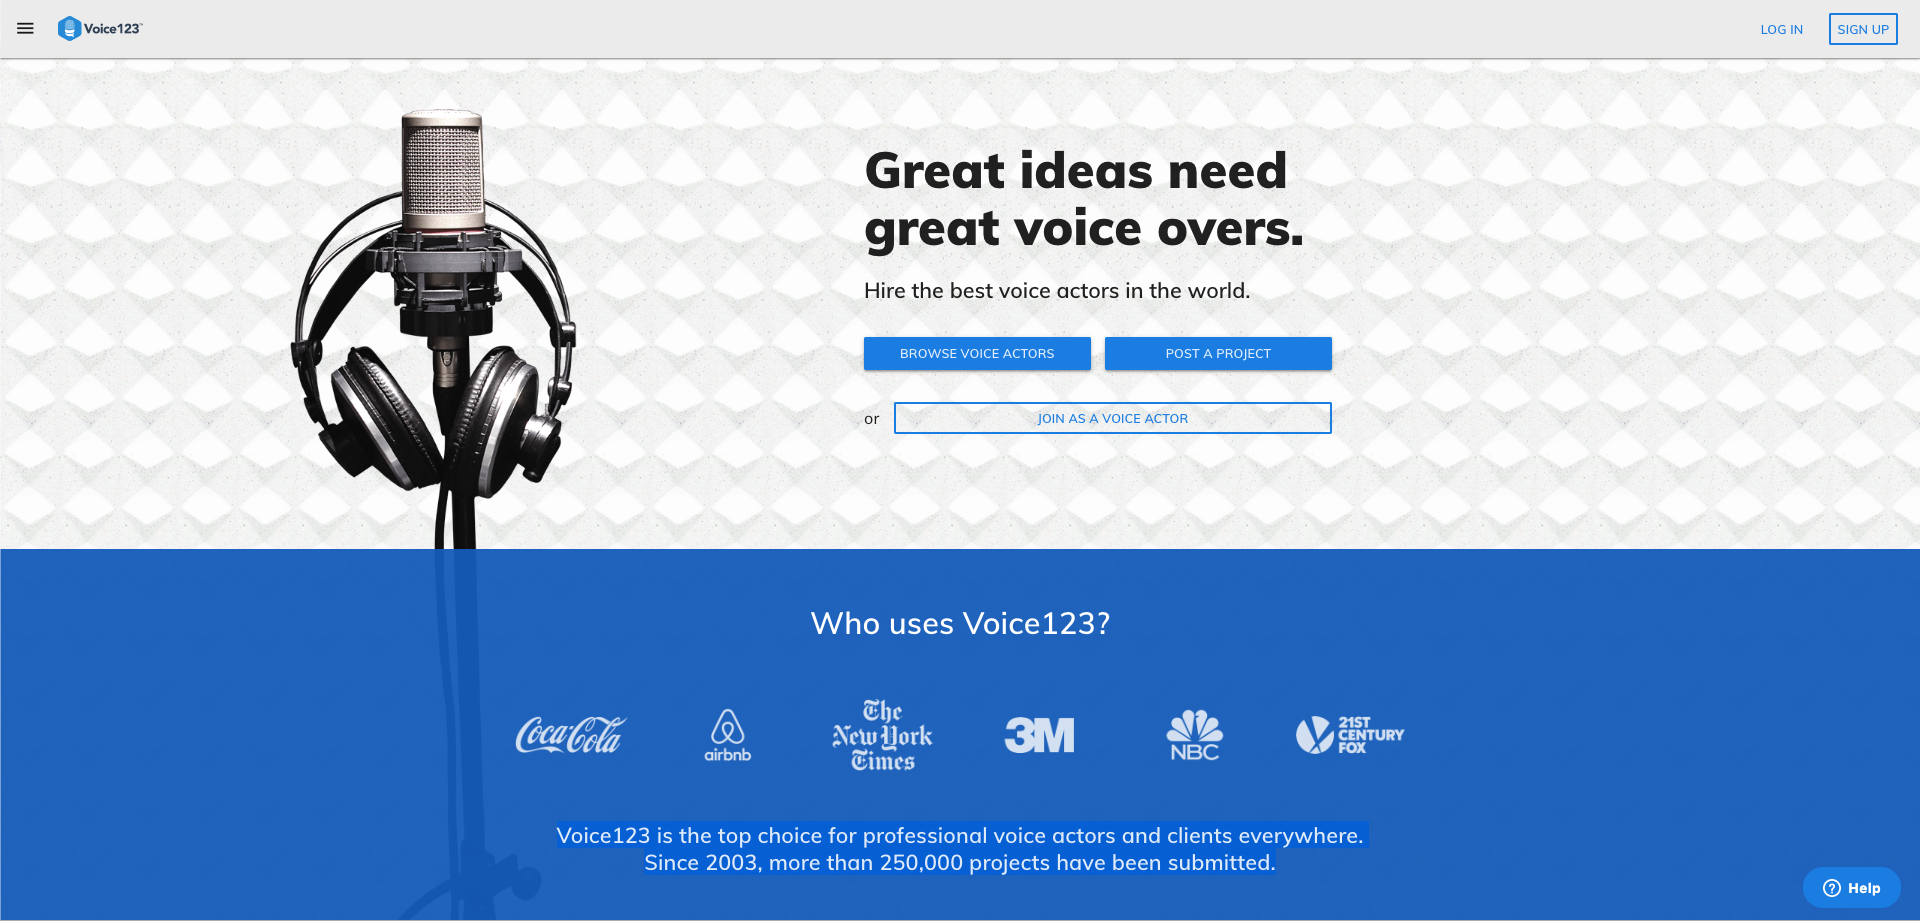
Task: Click the highlighted 'Since 2003' description text
Action: tap(960, 863)
